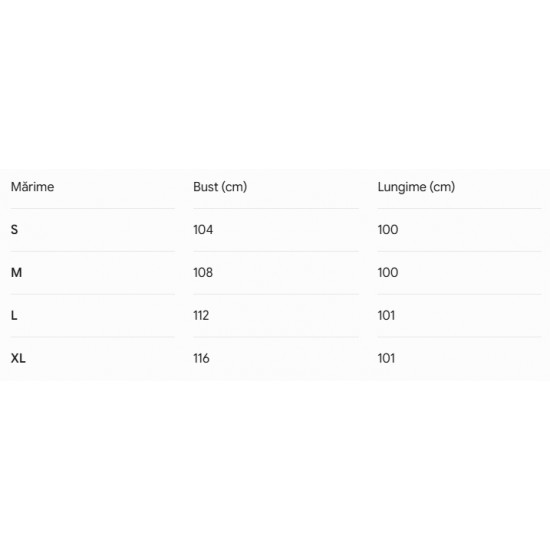Click length value 100 in S row
Viewport: 550px width, 550px height.
[x=388, y=230]
